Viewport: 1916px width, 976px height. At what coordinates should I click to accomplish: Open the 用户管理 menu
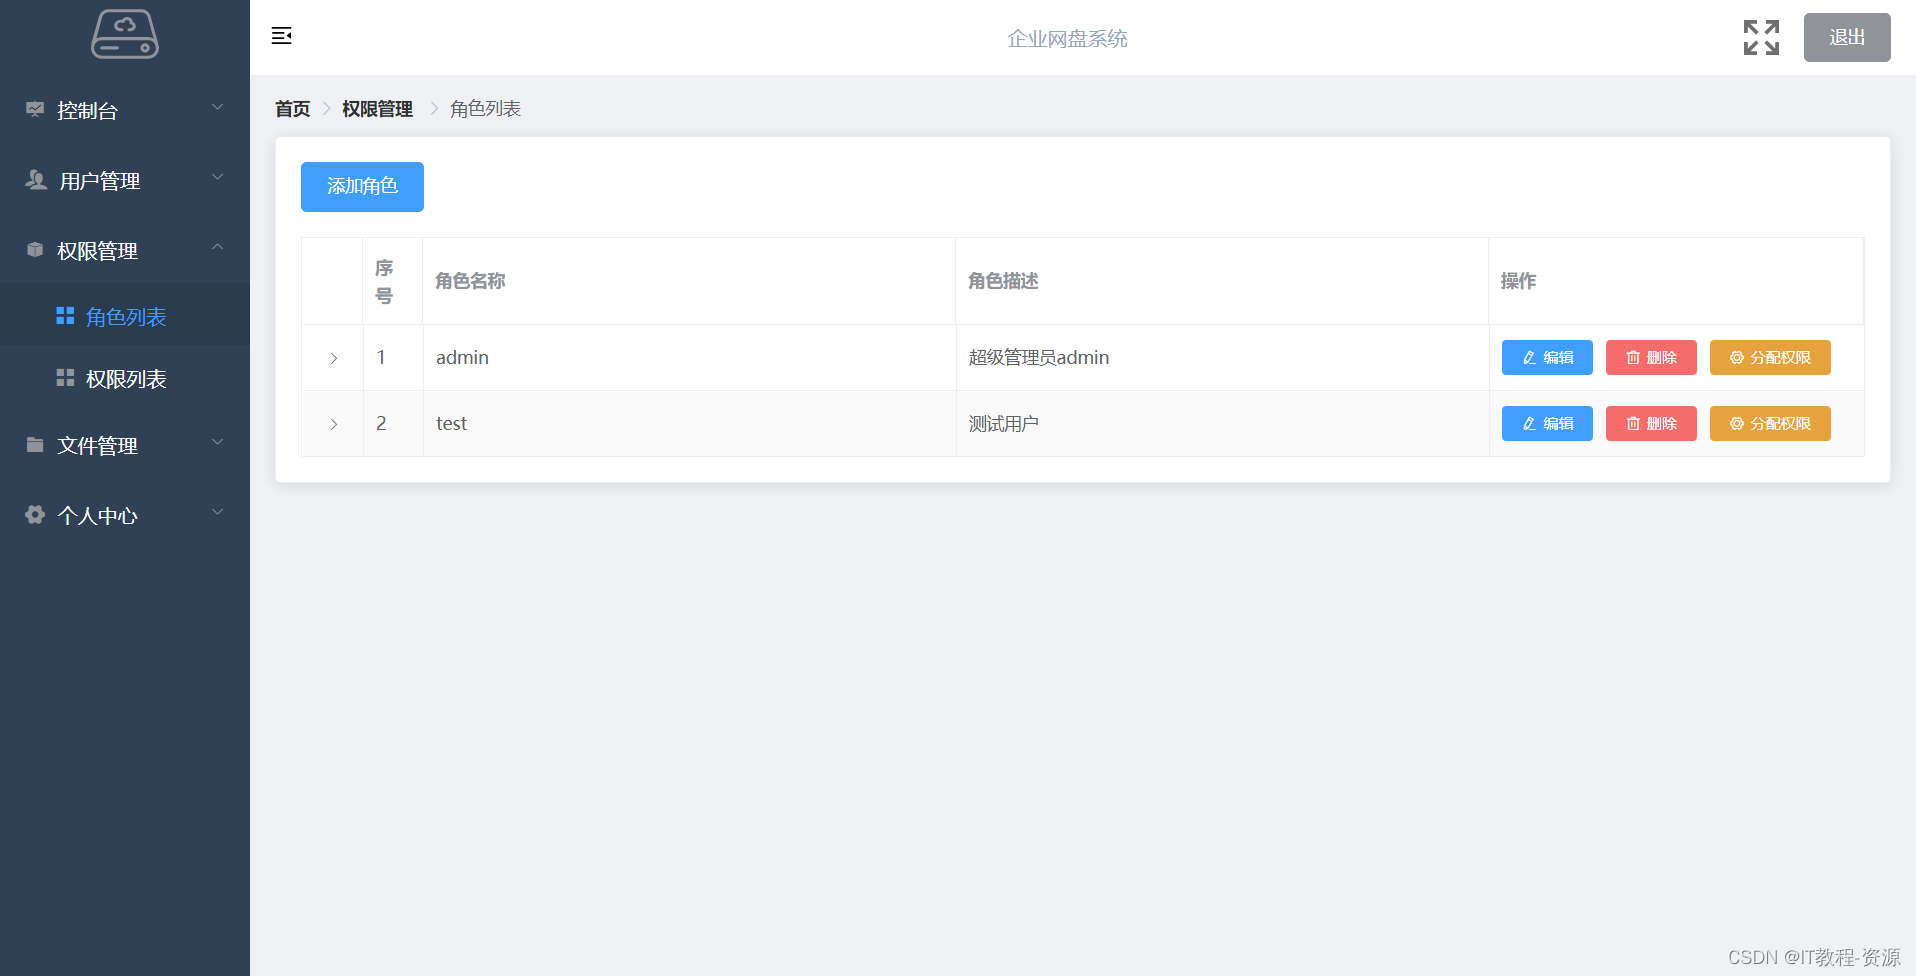coord(125,180)
